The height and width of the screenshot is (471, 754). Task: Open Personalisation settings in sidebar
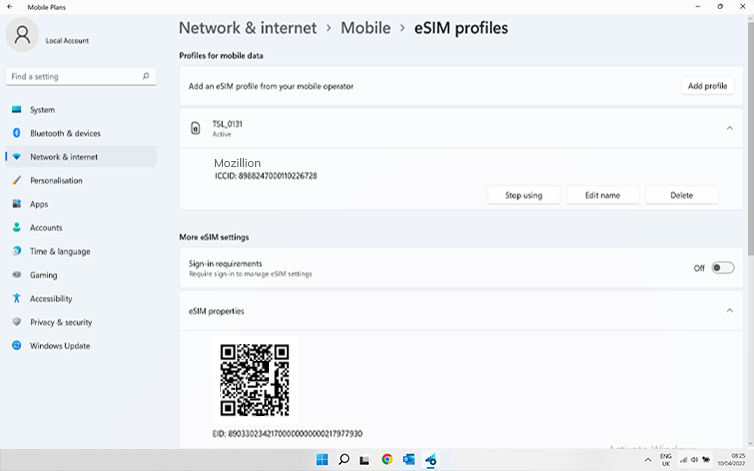click(x=56, y=181)
